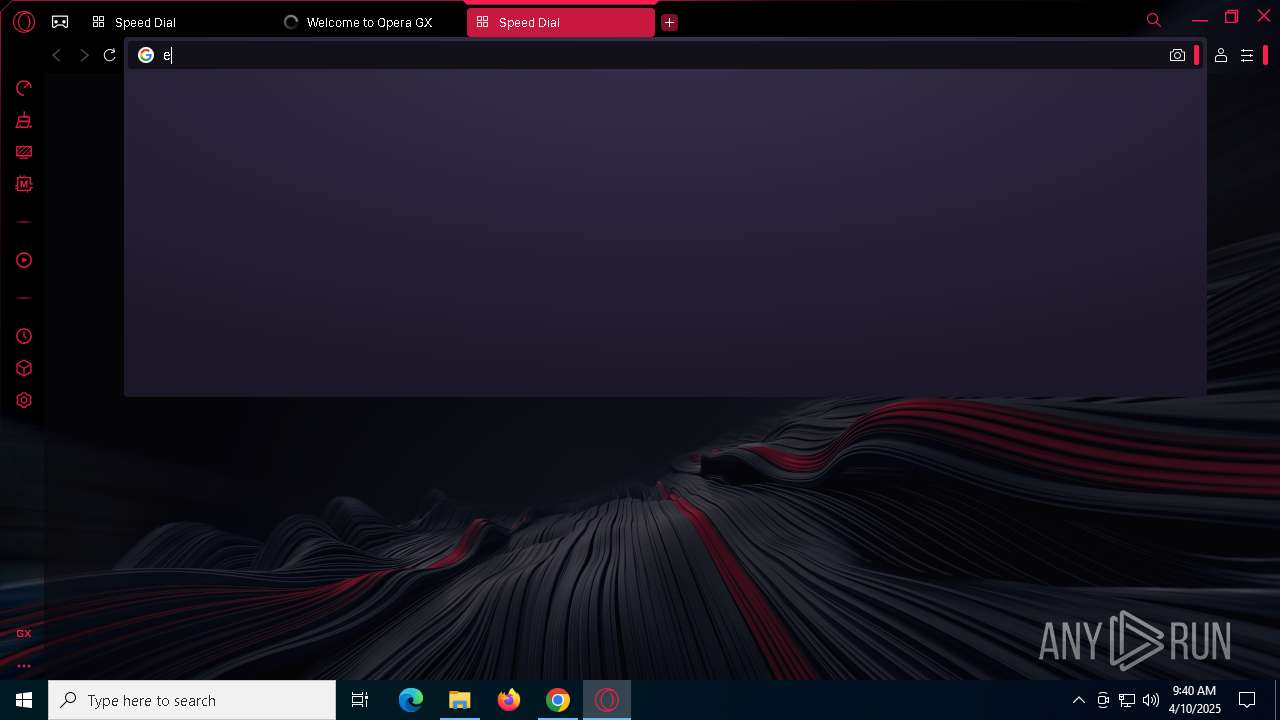This screenshot has width=1280, height=720.
Task: Open the 9:40 AM clock calendar
Action: point(1194,700)
